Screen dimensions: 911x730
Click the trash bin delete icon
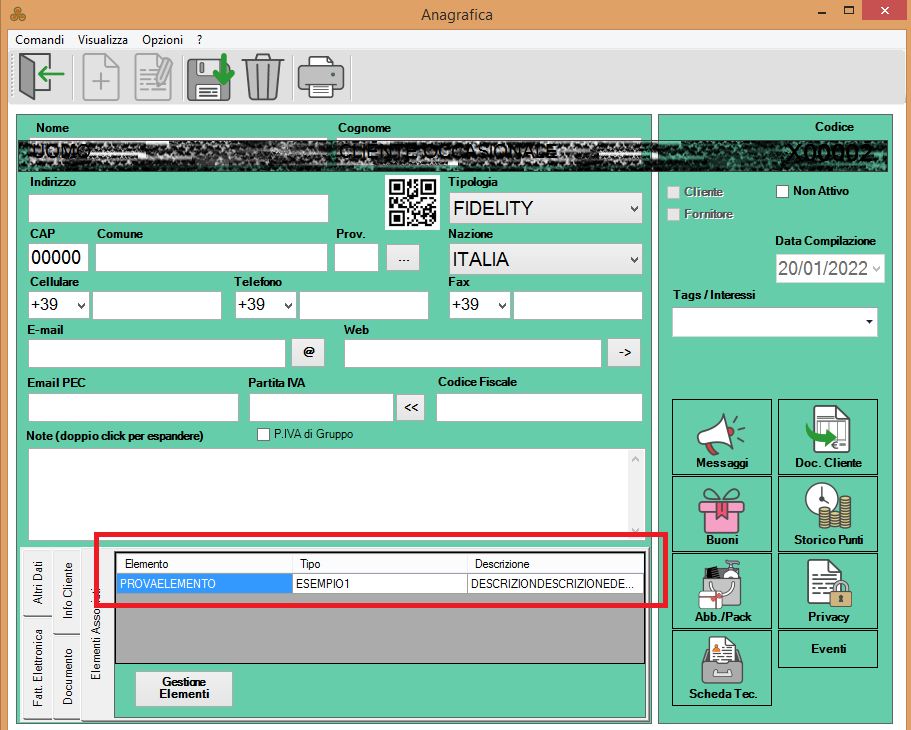(x=263, y=77)
